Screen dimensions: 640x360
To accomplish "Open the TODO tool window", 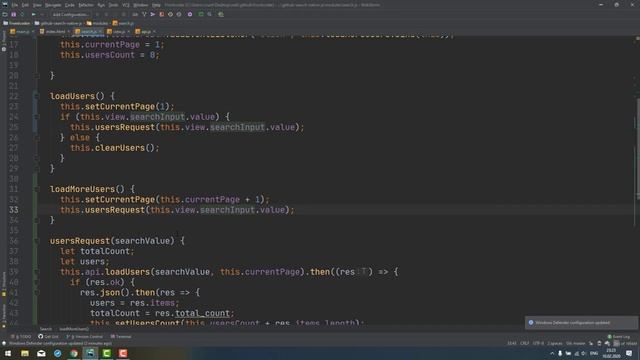I will (x=21, y=337).
